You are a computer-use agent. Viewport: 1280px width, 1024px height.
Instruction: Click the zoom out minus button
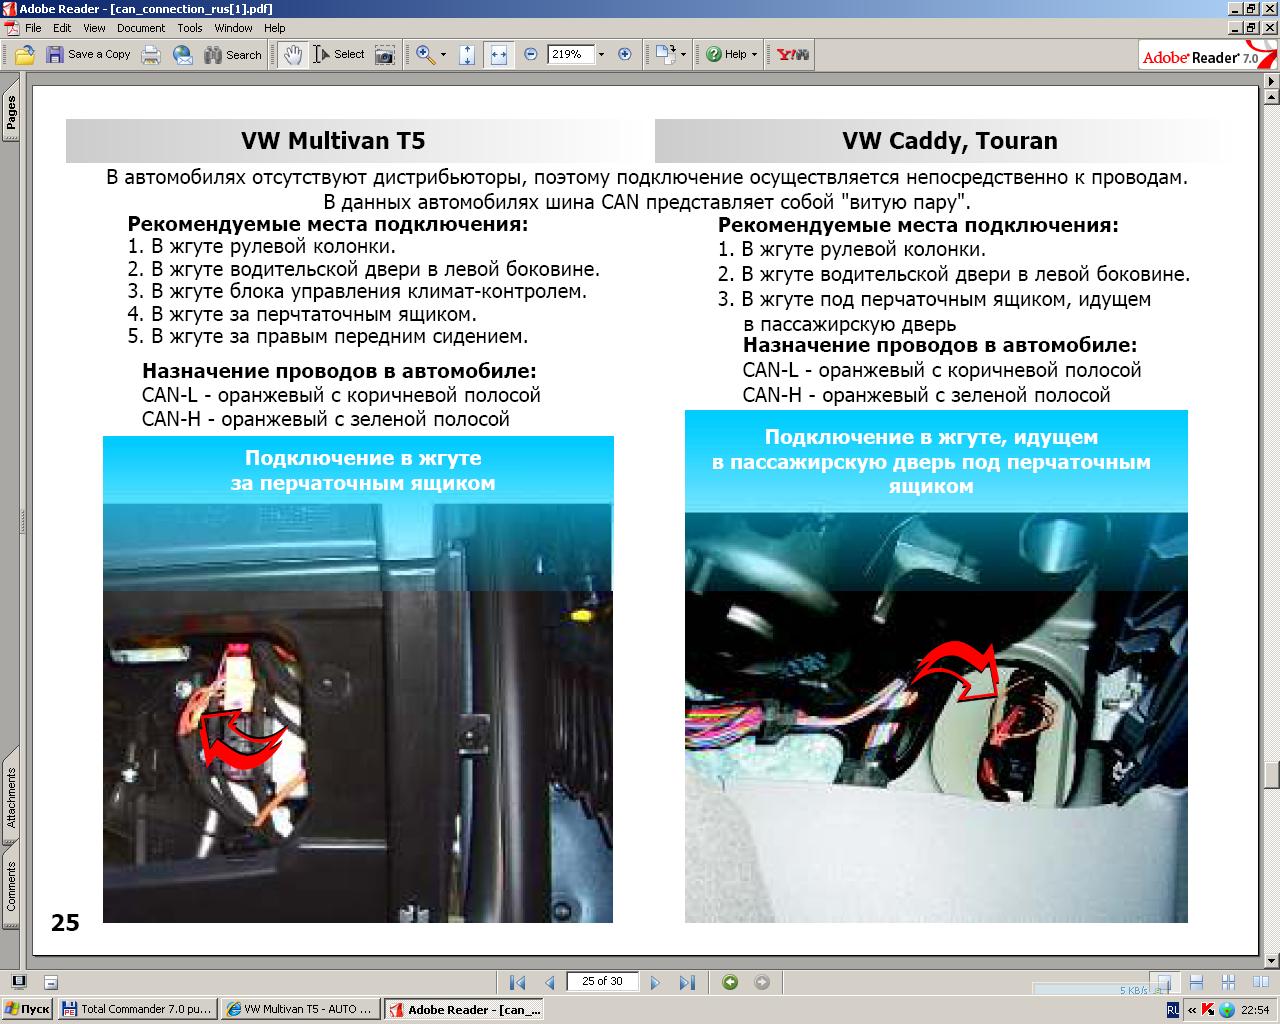531,55
